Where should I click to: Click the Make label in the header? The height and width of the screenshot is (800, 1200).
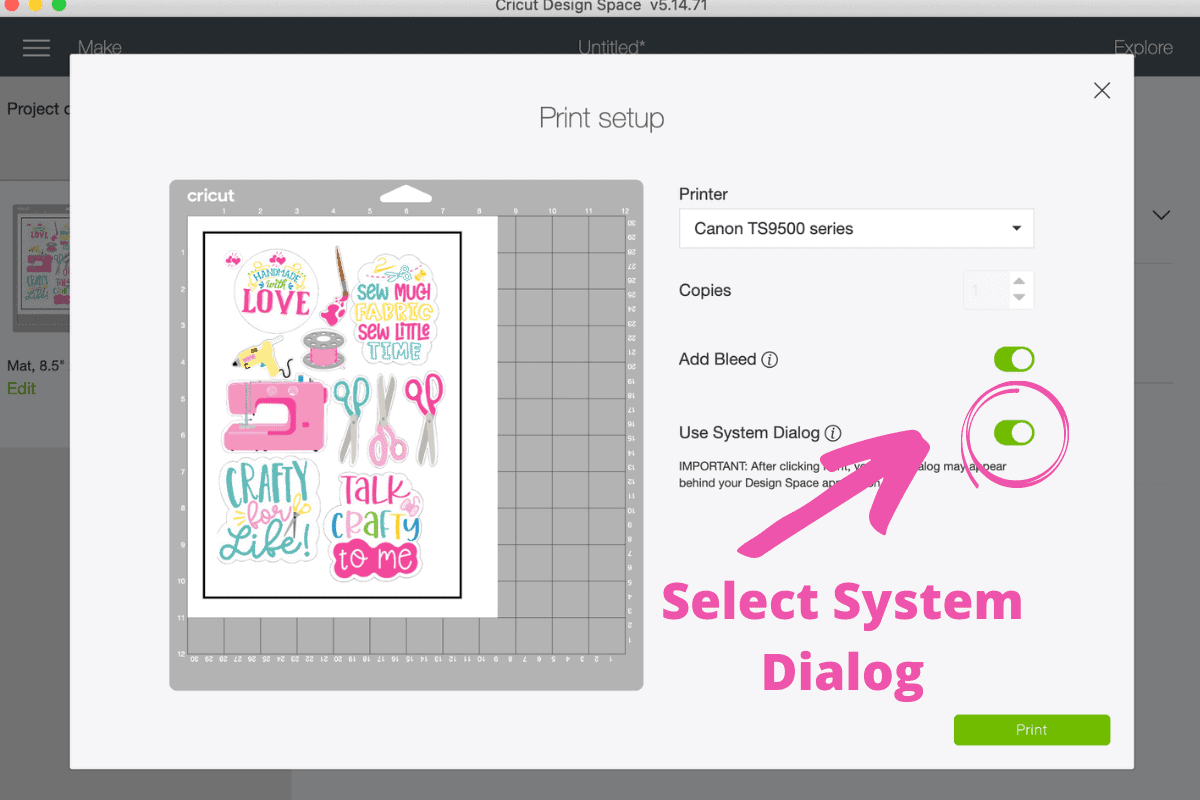100,47
